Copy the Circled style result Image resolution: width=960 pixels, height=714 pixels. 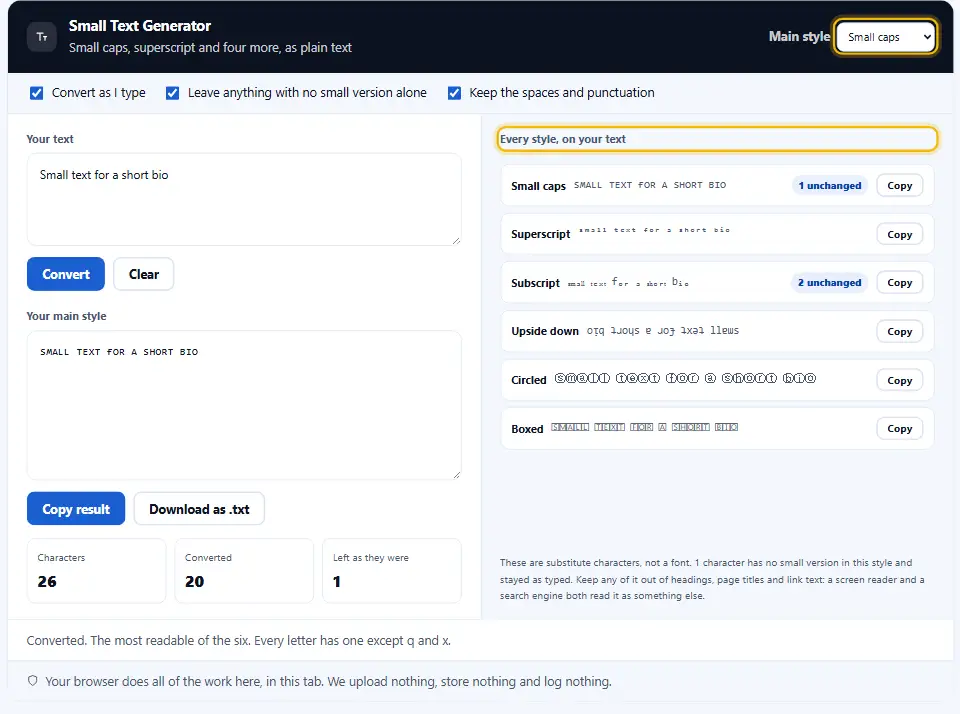tap(899, 380)
